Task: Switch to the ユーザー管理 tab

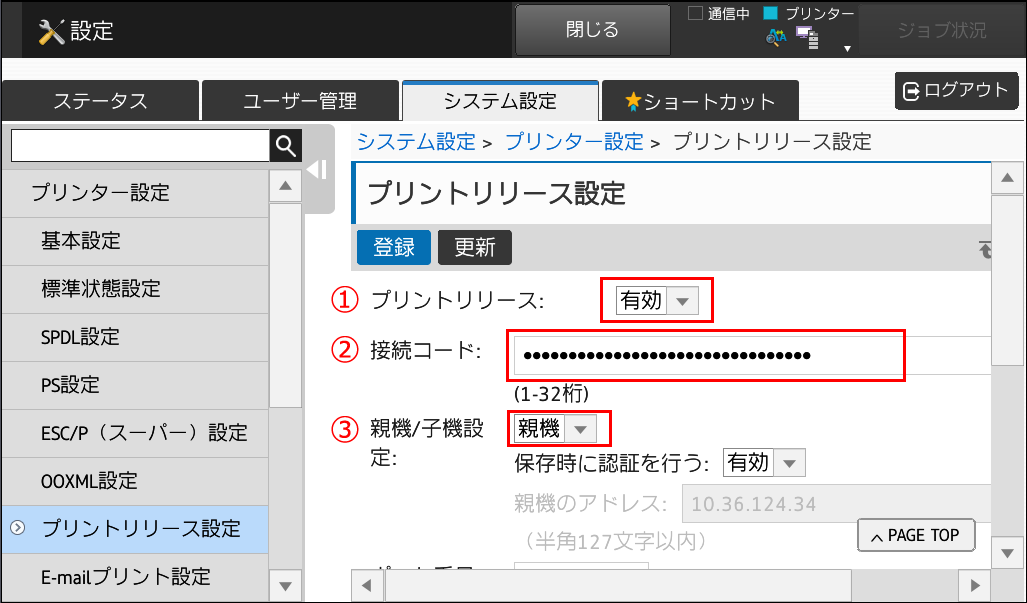Action: pos(300,101)
